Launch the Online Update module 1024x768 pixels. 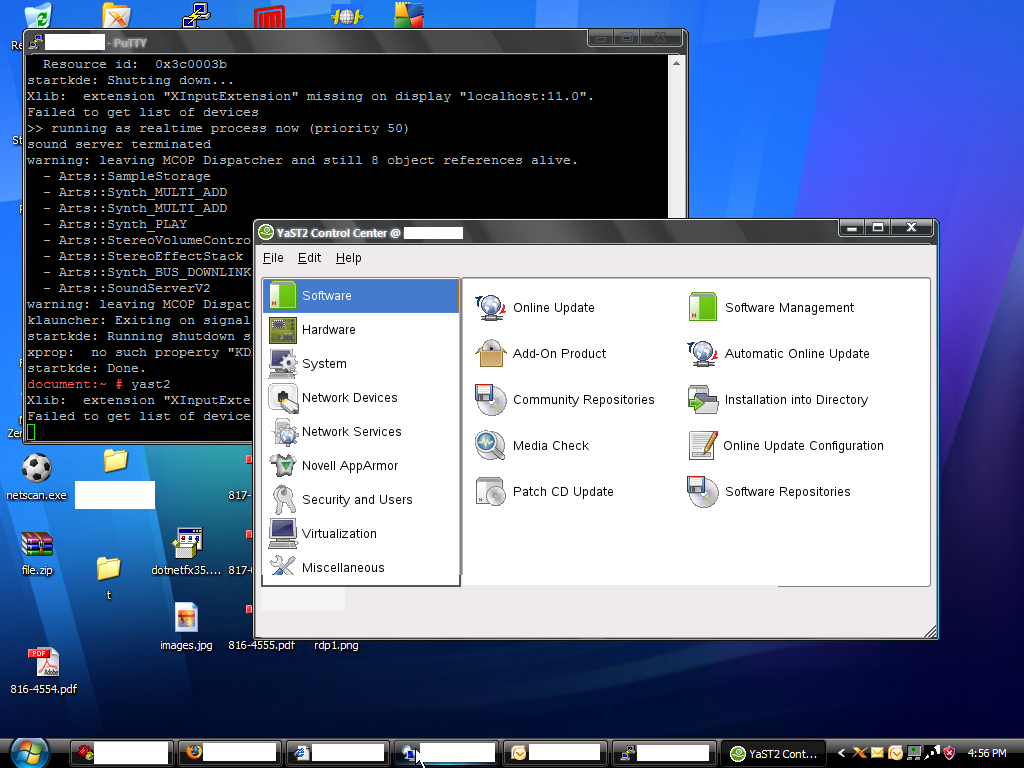click(535, 308)
